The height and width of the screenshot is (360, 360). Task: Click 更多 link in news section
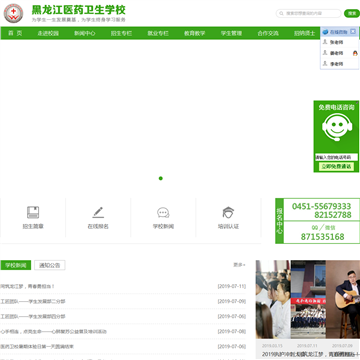239,265
